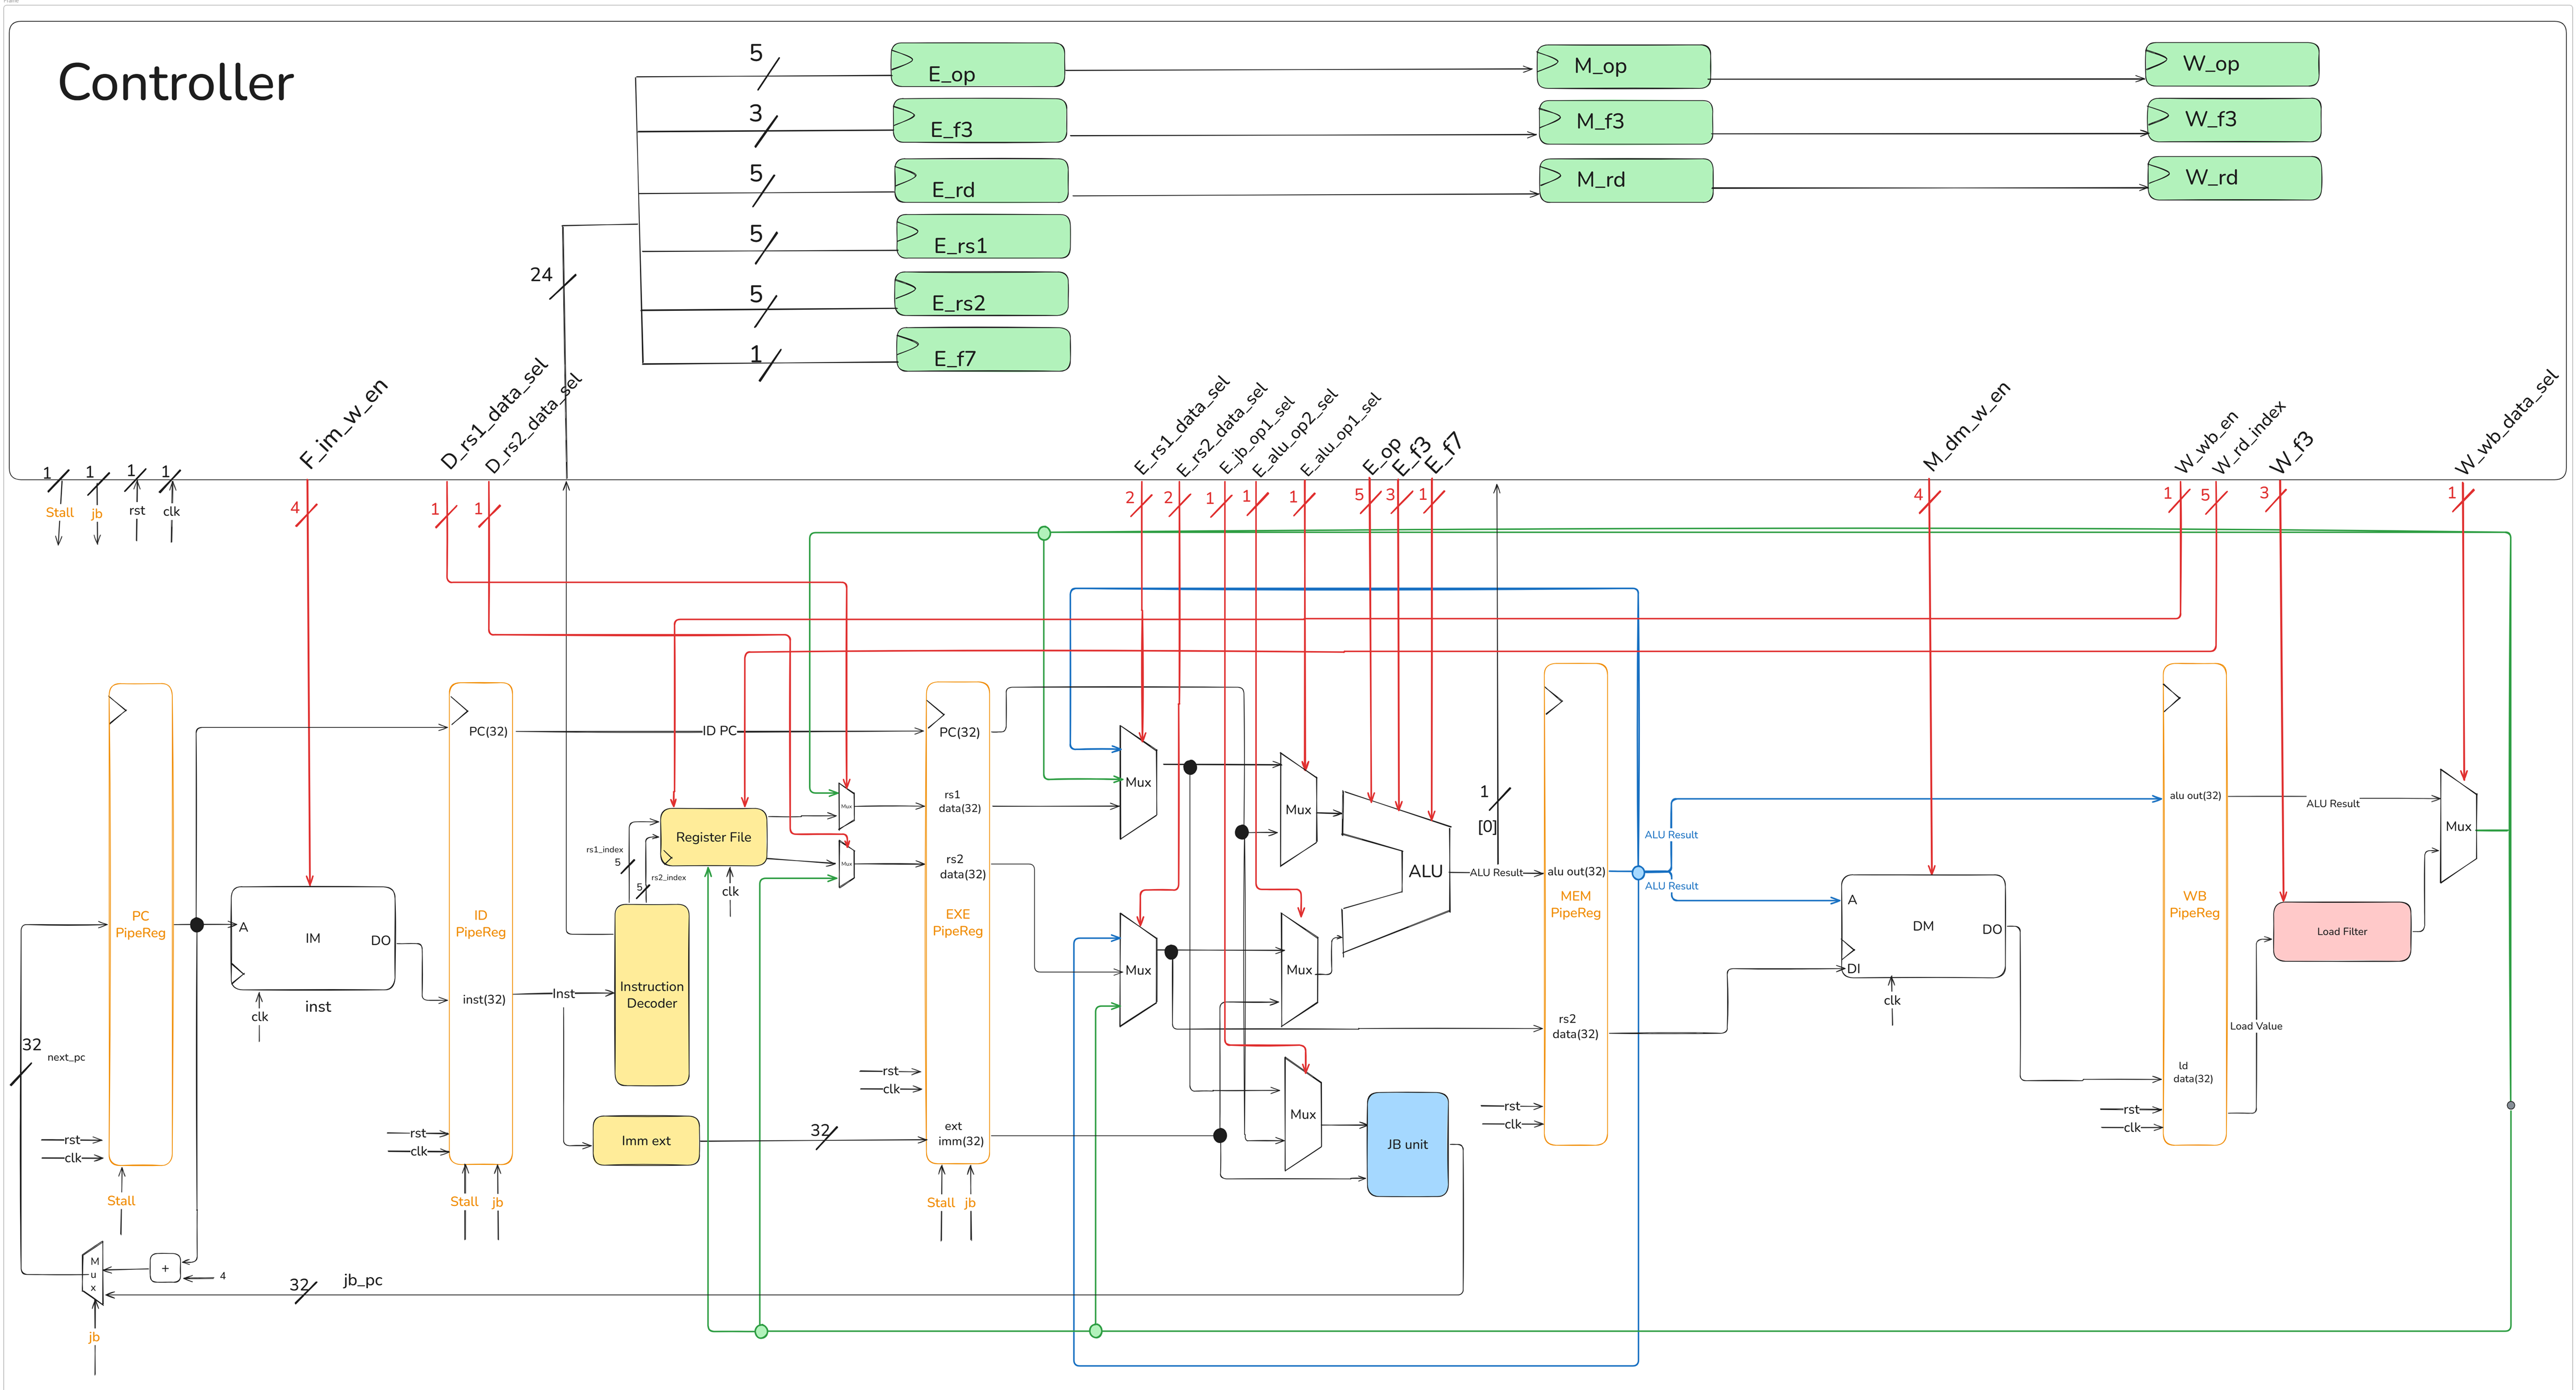Select the jb_pc wire label

(x=362, y=1280)
